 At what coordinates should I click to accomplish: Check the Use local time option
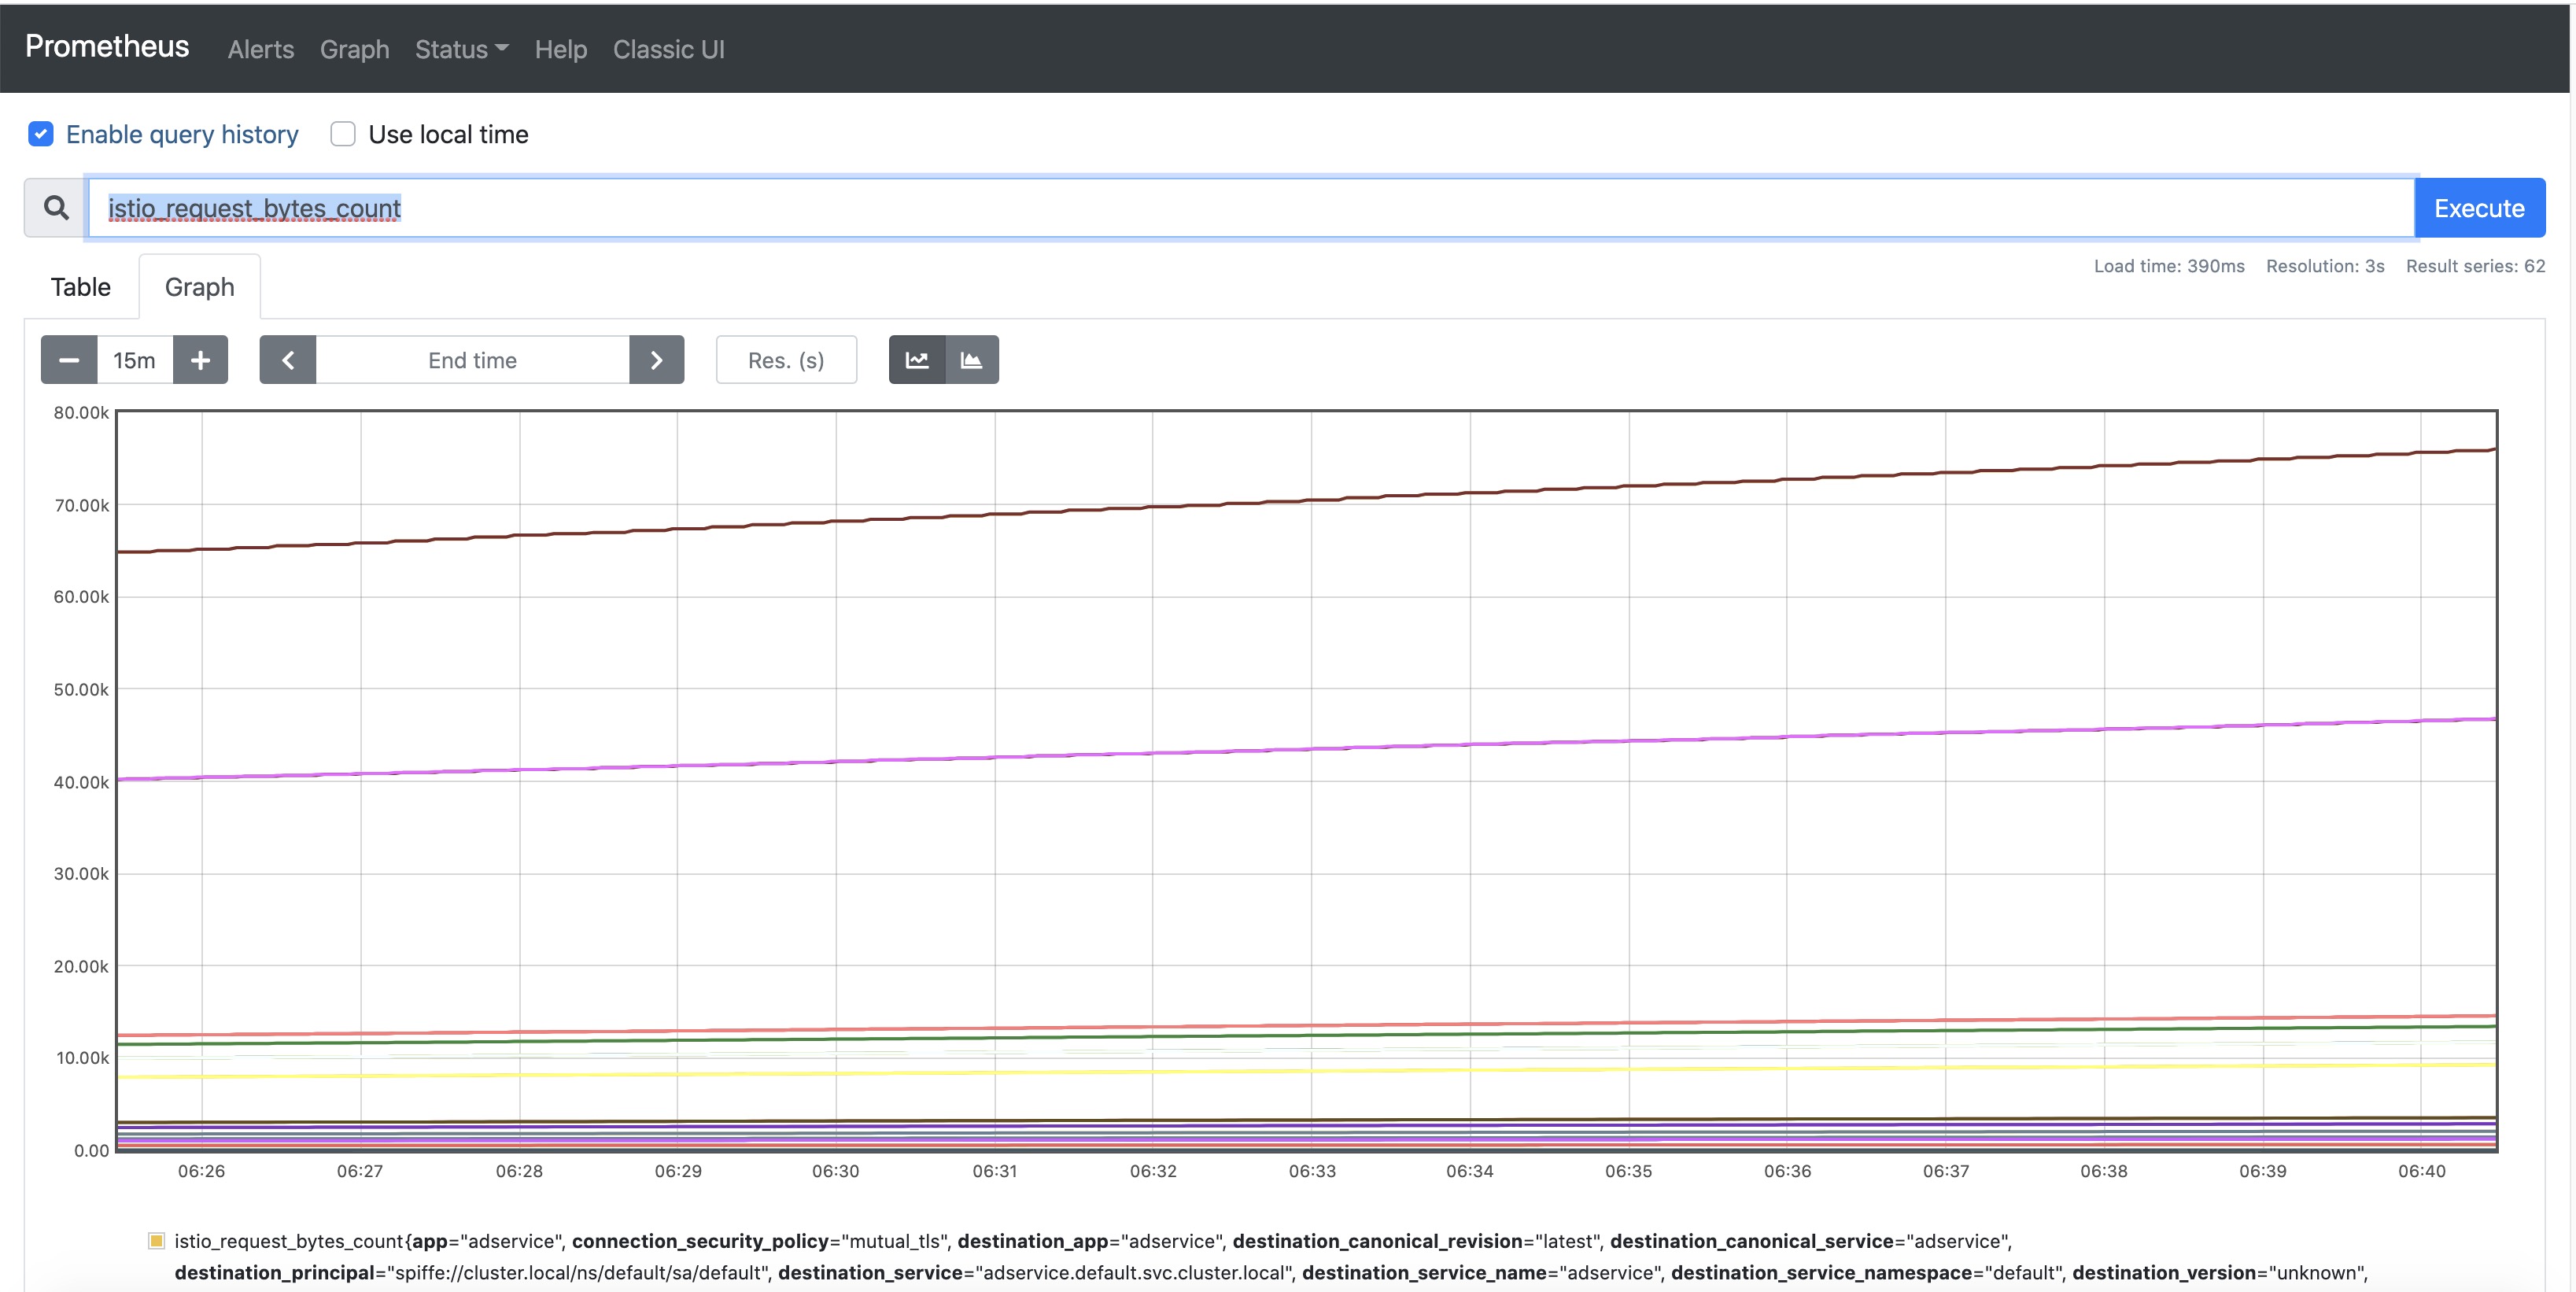tap(343, 134)
